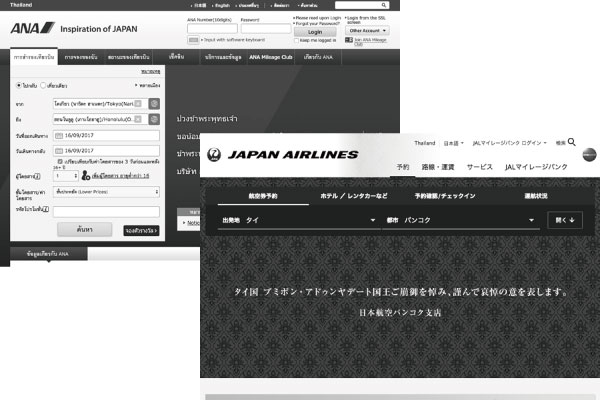Screen dimensions: 600x400
Task: Open the Other Account dropdown
Action: click(x=367, y=31)
